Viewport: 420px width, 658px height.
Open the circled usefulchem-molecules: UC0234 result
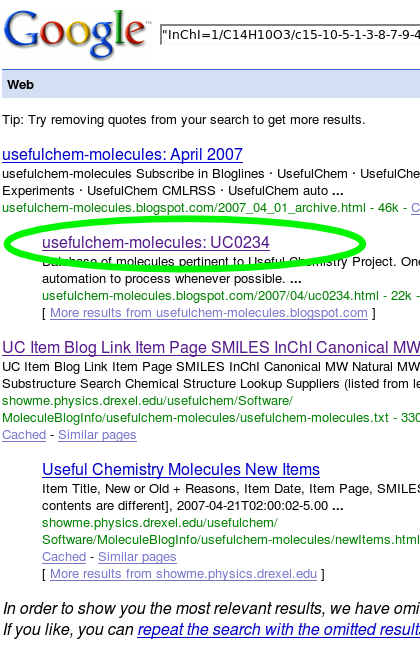point(156,243)
